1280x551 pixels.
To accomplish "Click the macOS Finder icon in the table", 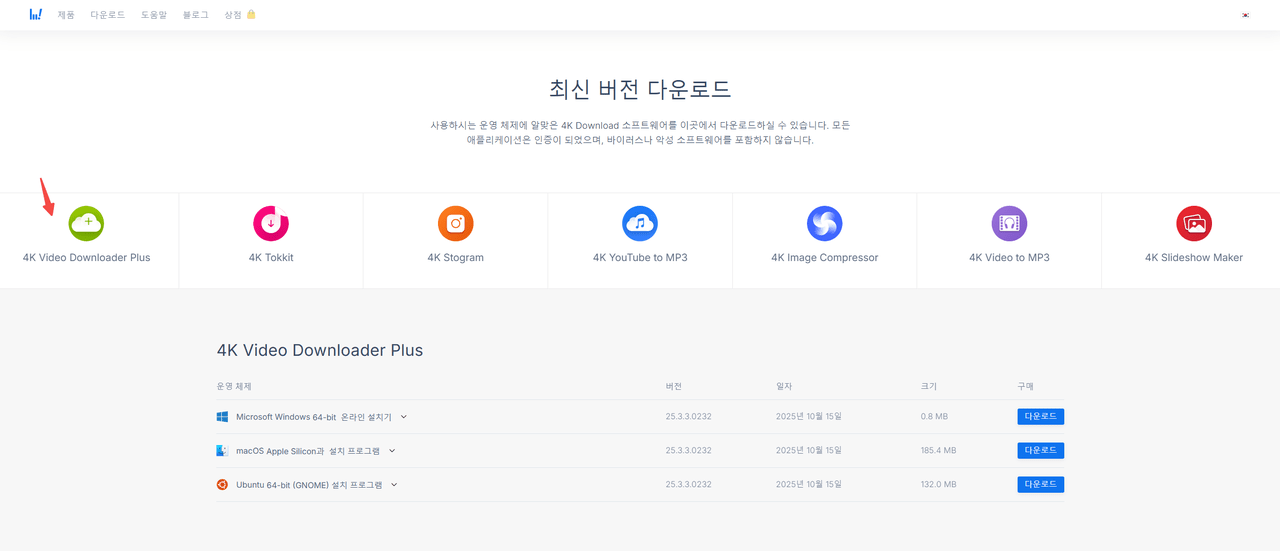I will pos(222,451).
